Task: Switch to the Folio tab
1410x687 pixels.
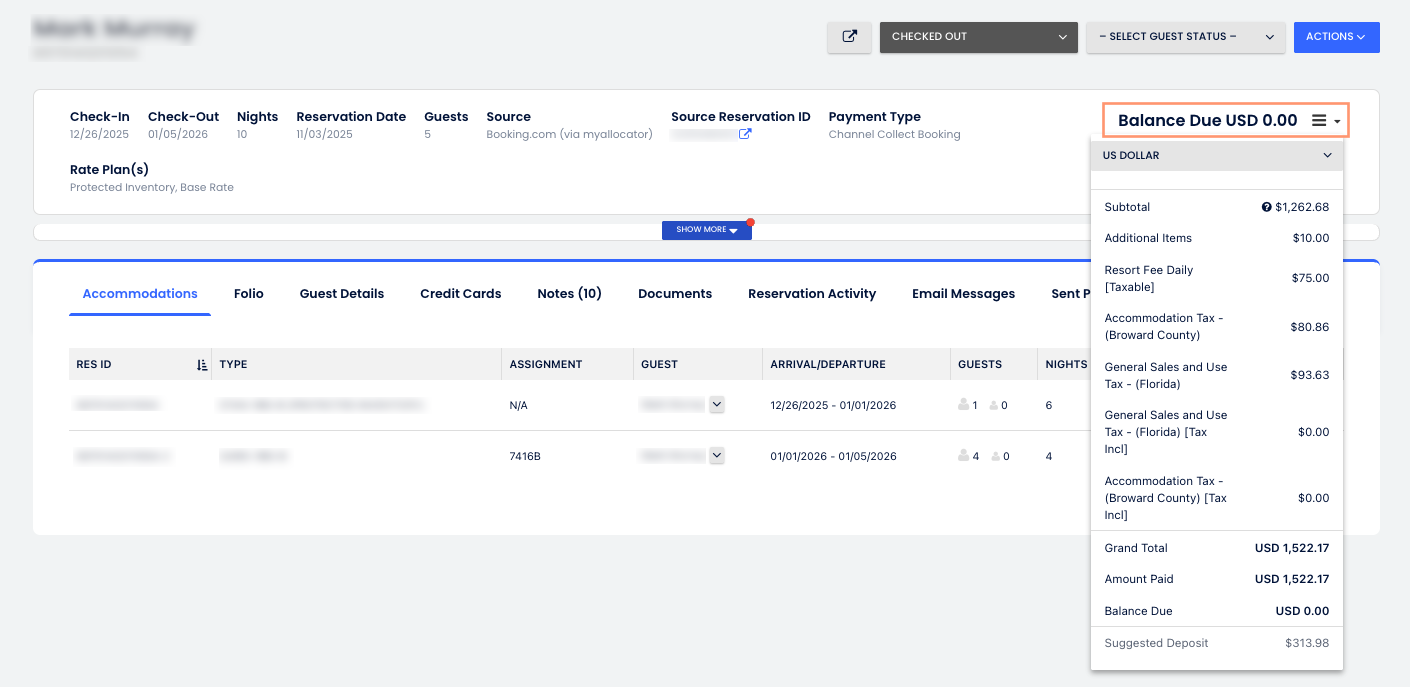Action: [x=249, y=294]
